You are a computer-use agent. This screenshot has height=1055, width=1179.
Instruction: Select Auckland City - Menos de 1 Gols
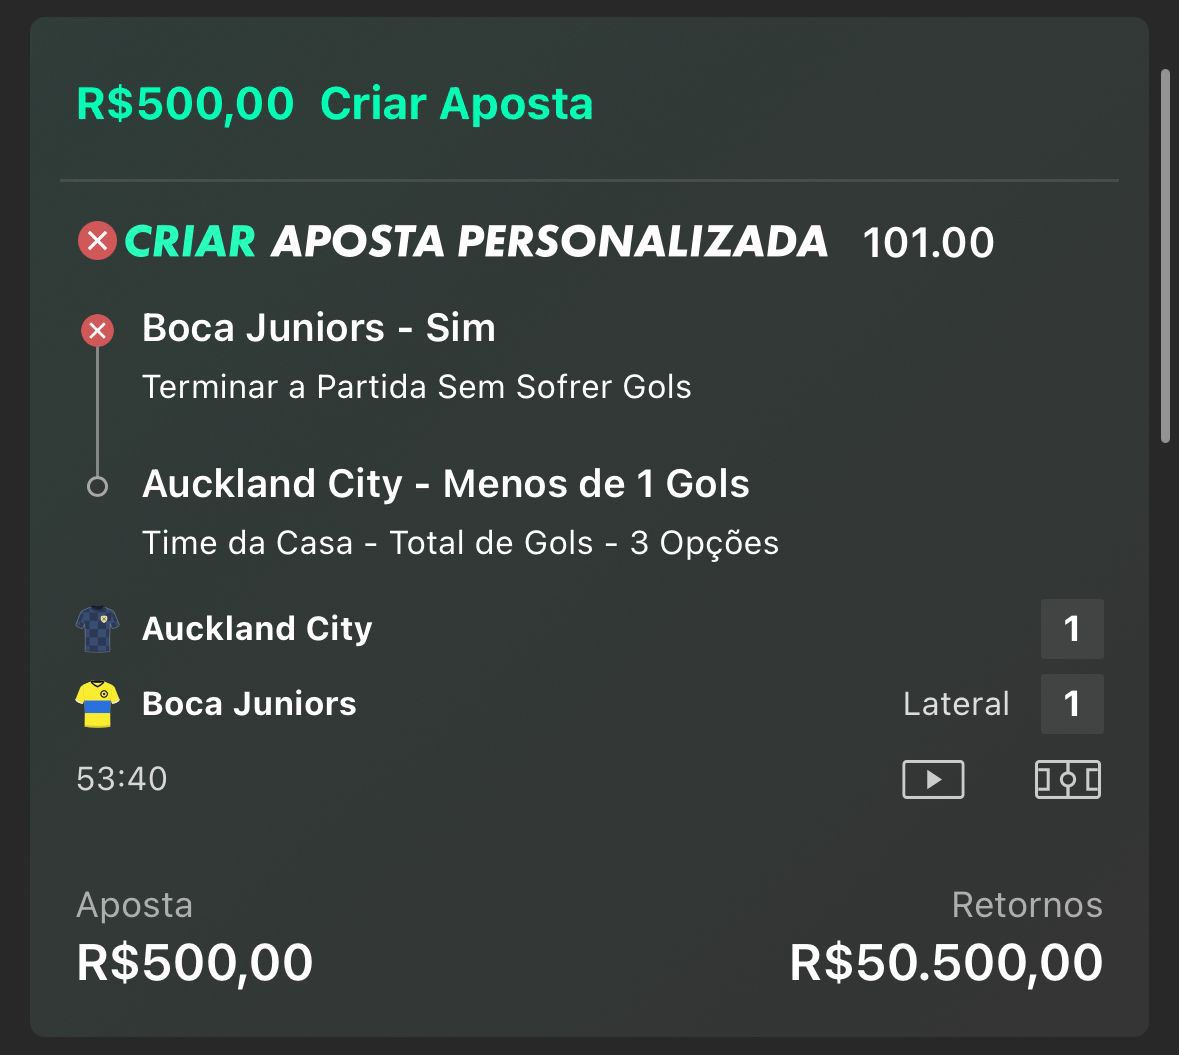click(446, 484)
